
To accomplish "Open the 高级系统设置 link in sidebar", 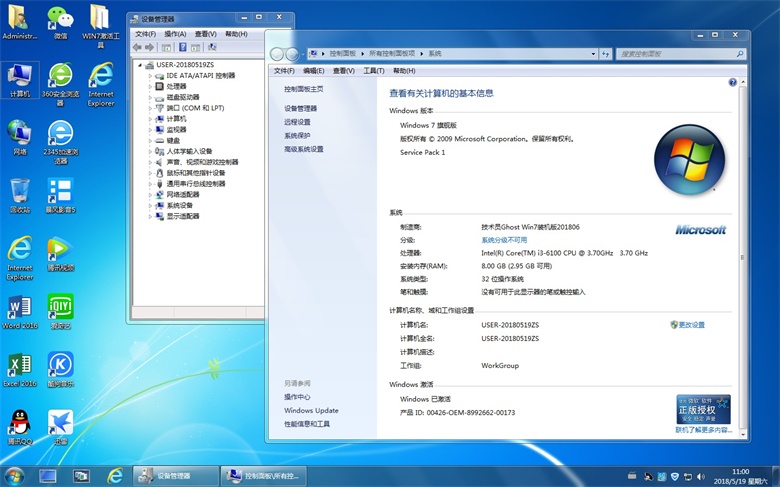I will pos(304,149).
